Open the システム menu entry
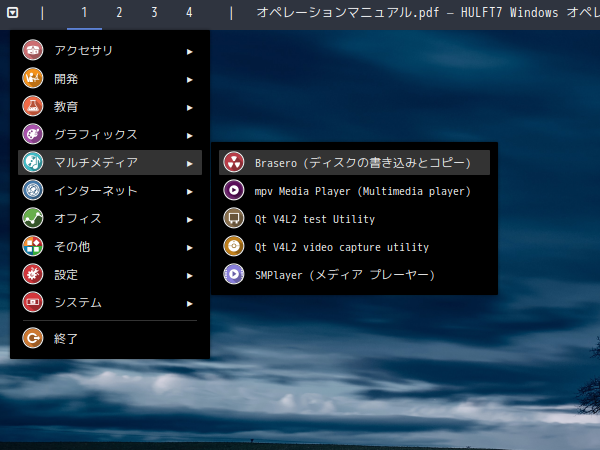 110,302
